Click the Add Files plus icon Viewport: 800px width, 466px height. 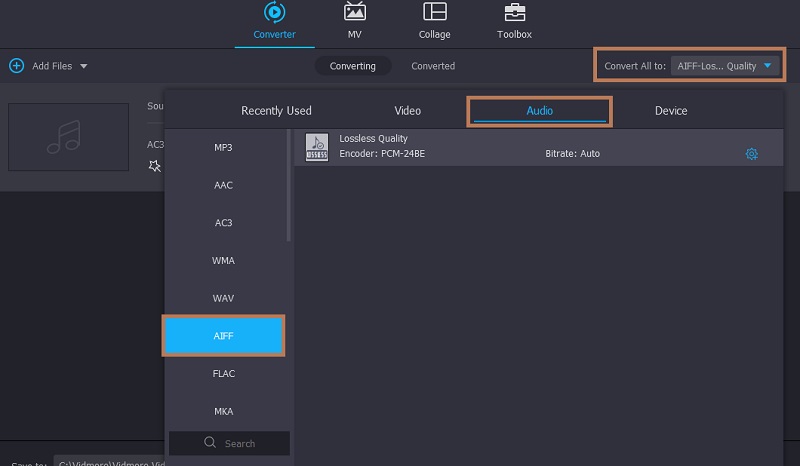click(x=16, y=66)
